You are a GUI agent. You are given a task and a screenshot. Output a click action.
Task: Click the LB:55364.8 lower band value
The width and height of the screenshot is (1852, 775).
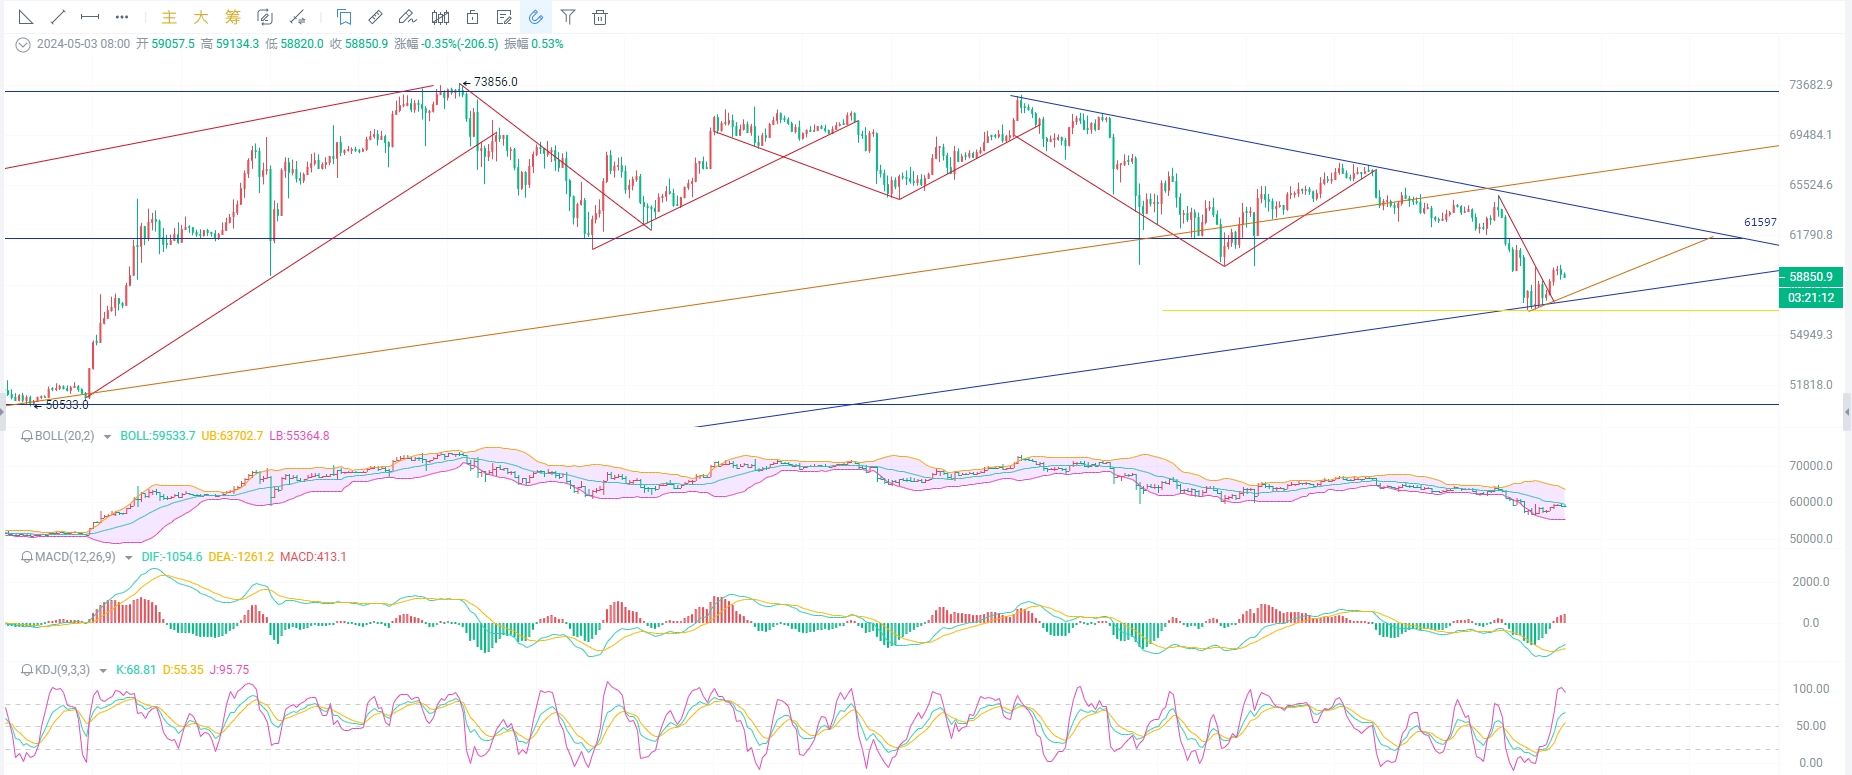299,436
